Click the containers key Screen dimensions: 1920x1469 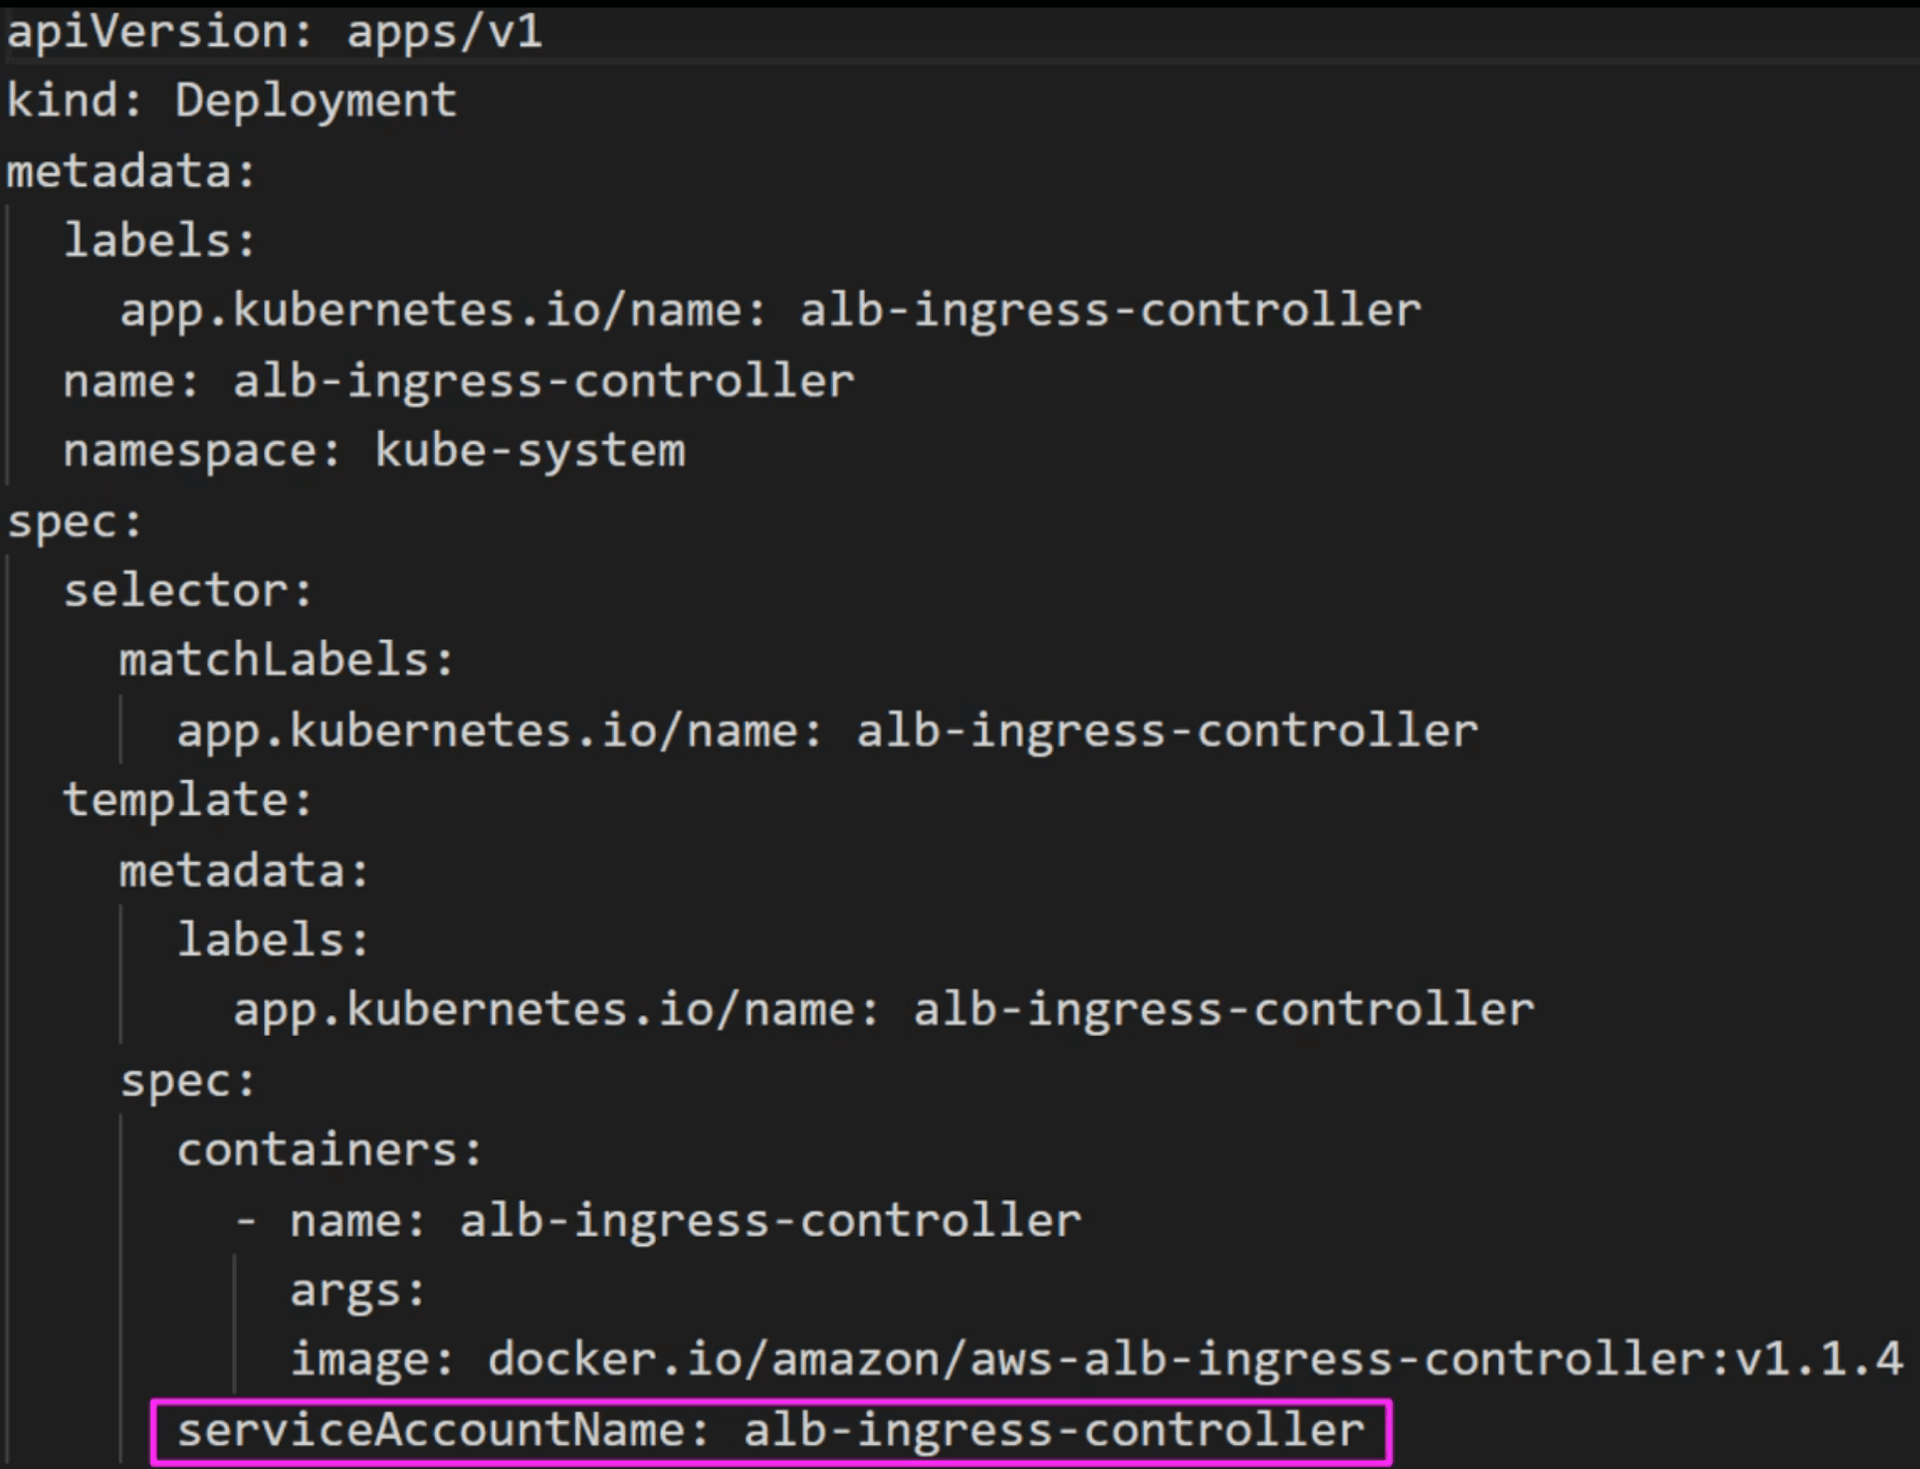pyautogui.click(x=320, y=1150)
